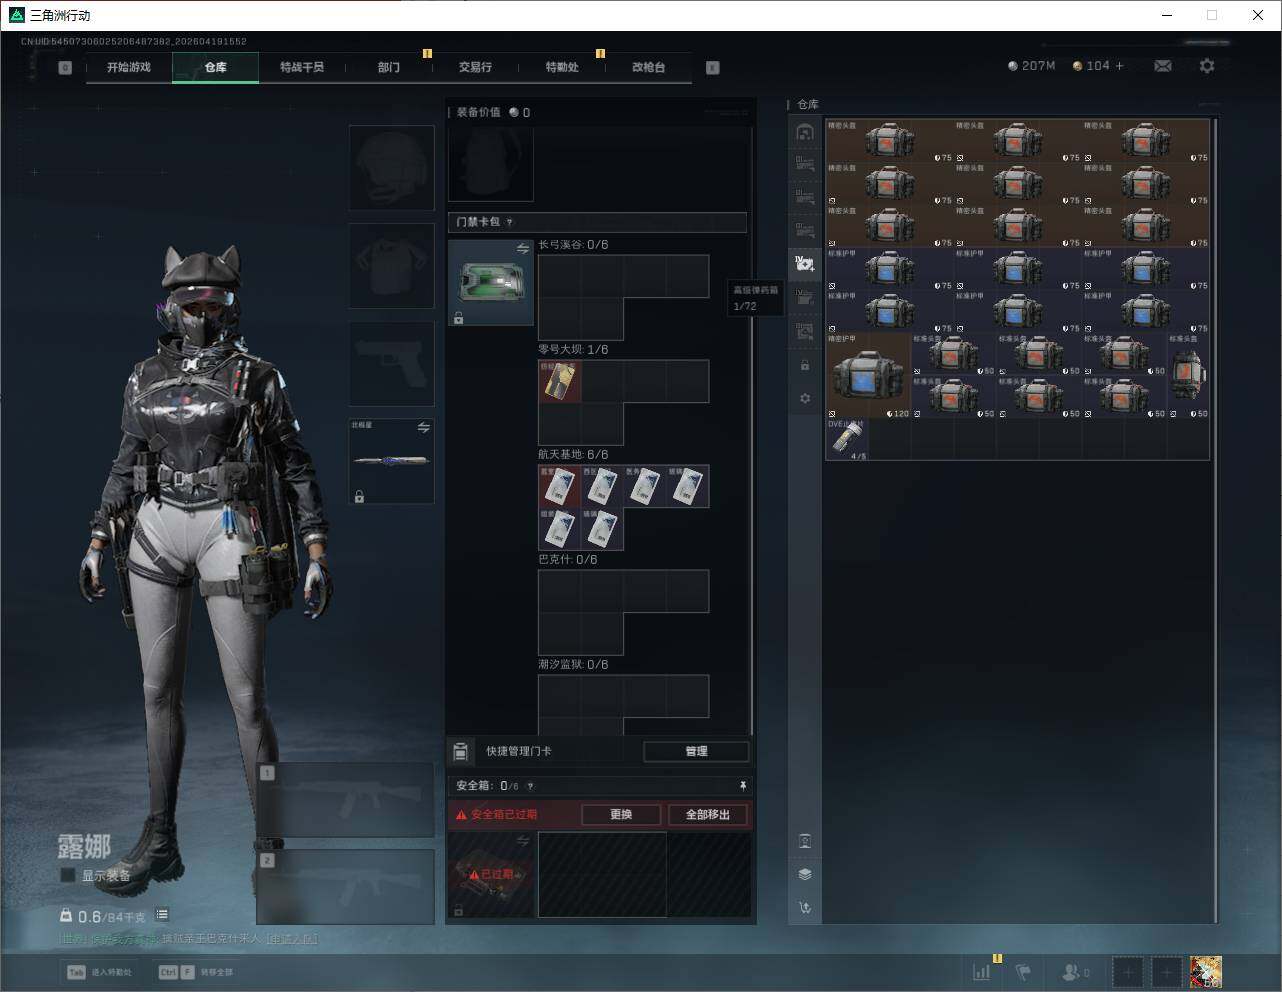
Task: Click Ctrl F 转移全部 shortcut
Action: coord(196,972)
